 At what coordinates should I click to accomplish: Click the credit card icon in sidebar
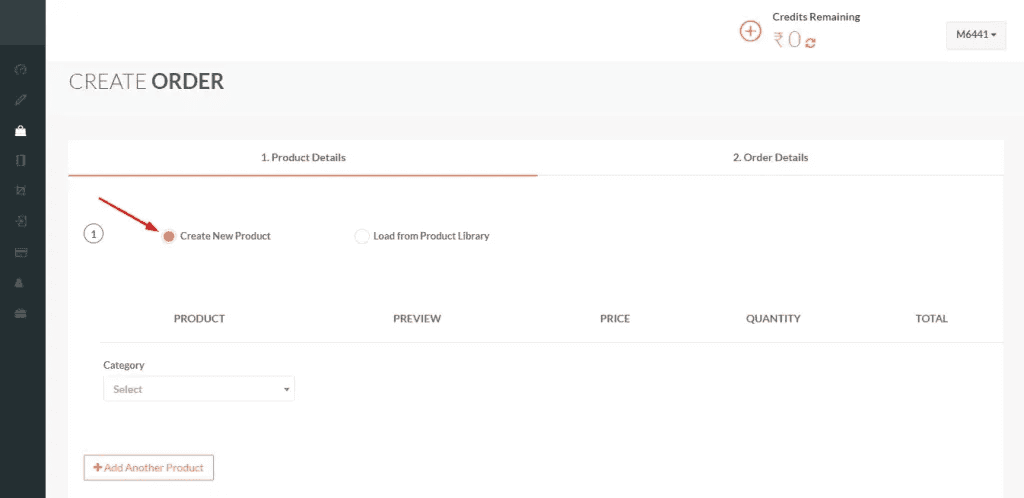coord(21,253)
